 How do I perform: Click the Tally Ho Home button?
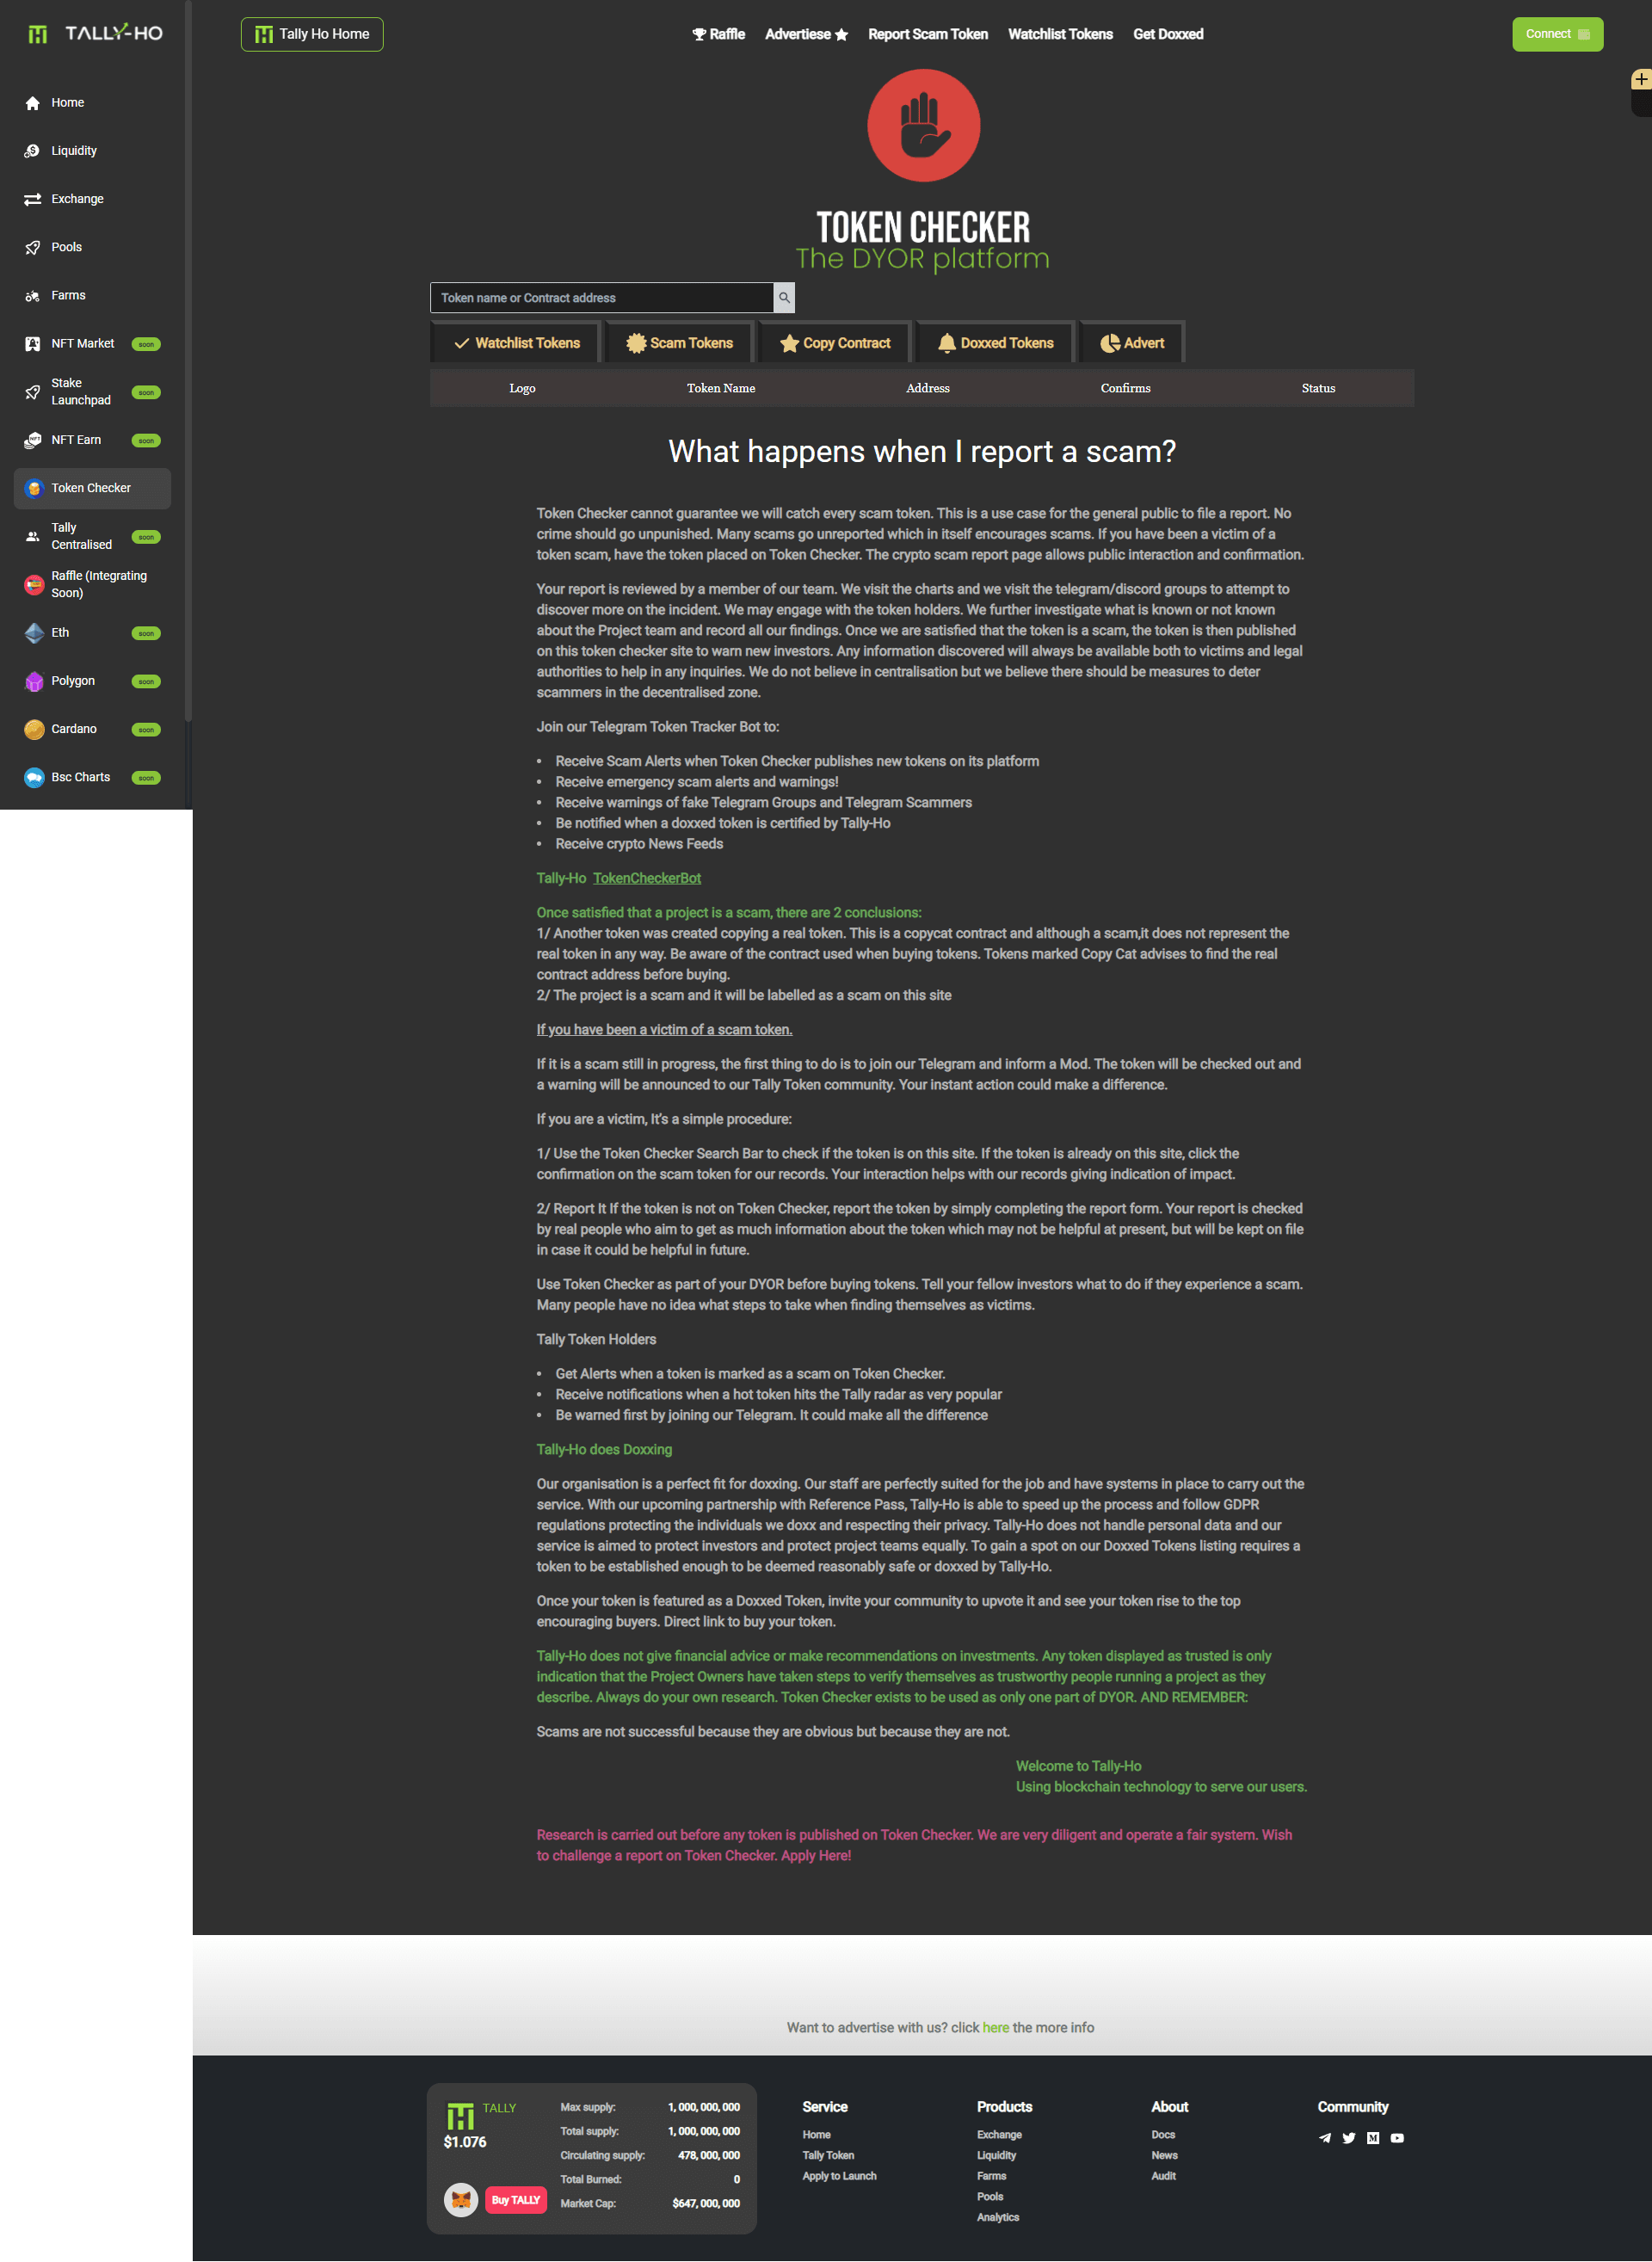(x=312, y=34)
